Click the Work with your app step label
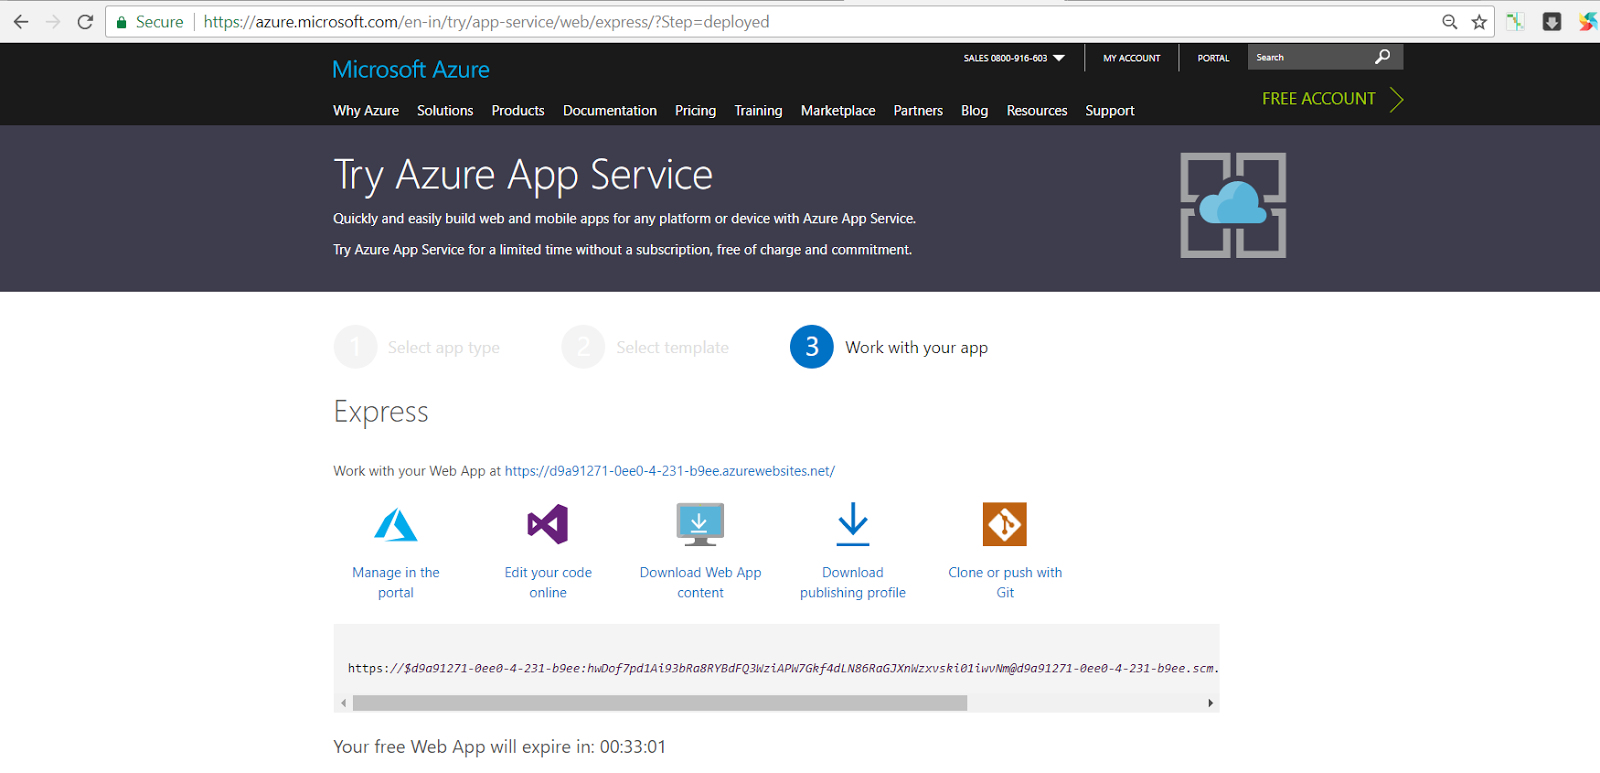 point(917,348)
